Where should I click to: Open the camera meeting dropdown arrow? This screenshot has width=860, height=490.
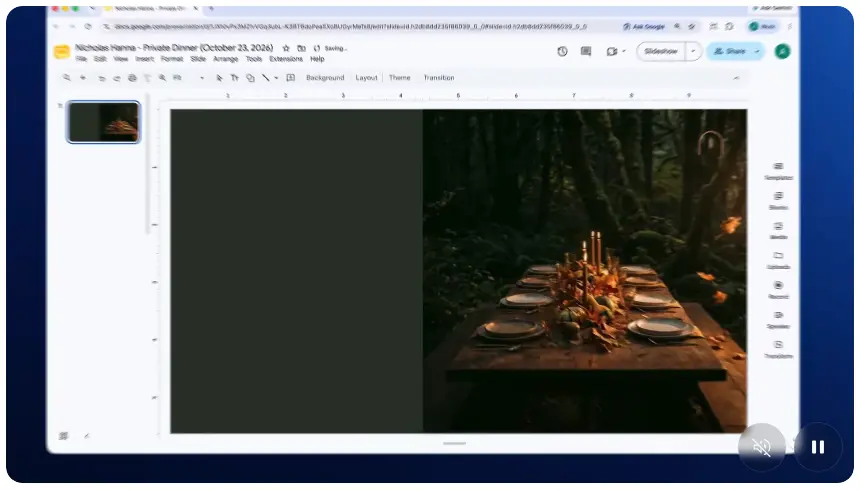tap(624, 52)
